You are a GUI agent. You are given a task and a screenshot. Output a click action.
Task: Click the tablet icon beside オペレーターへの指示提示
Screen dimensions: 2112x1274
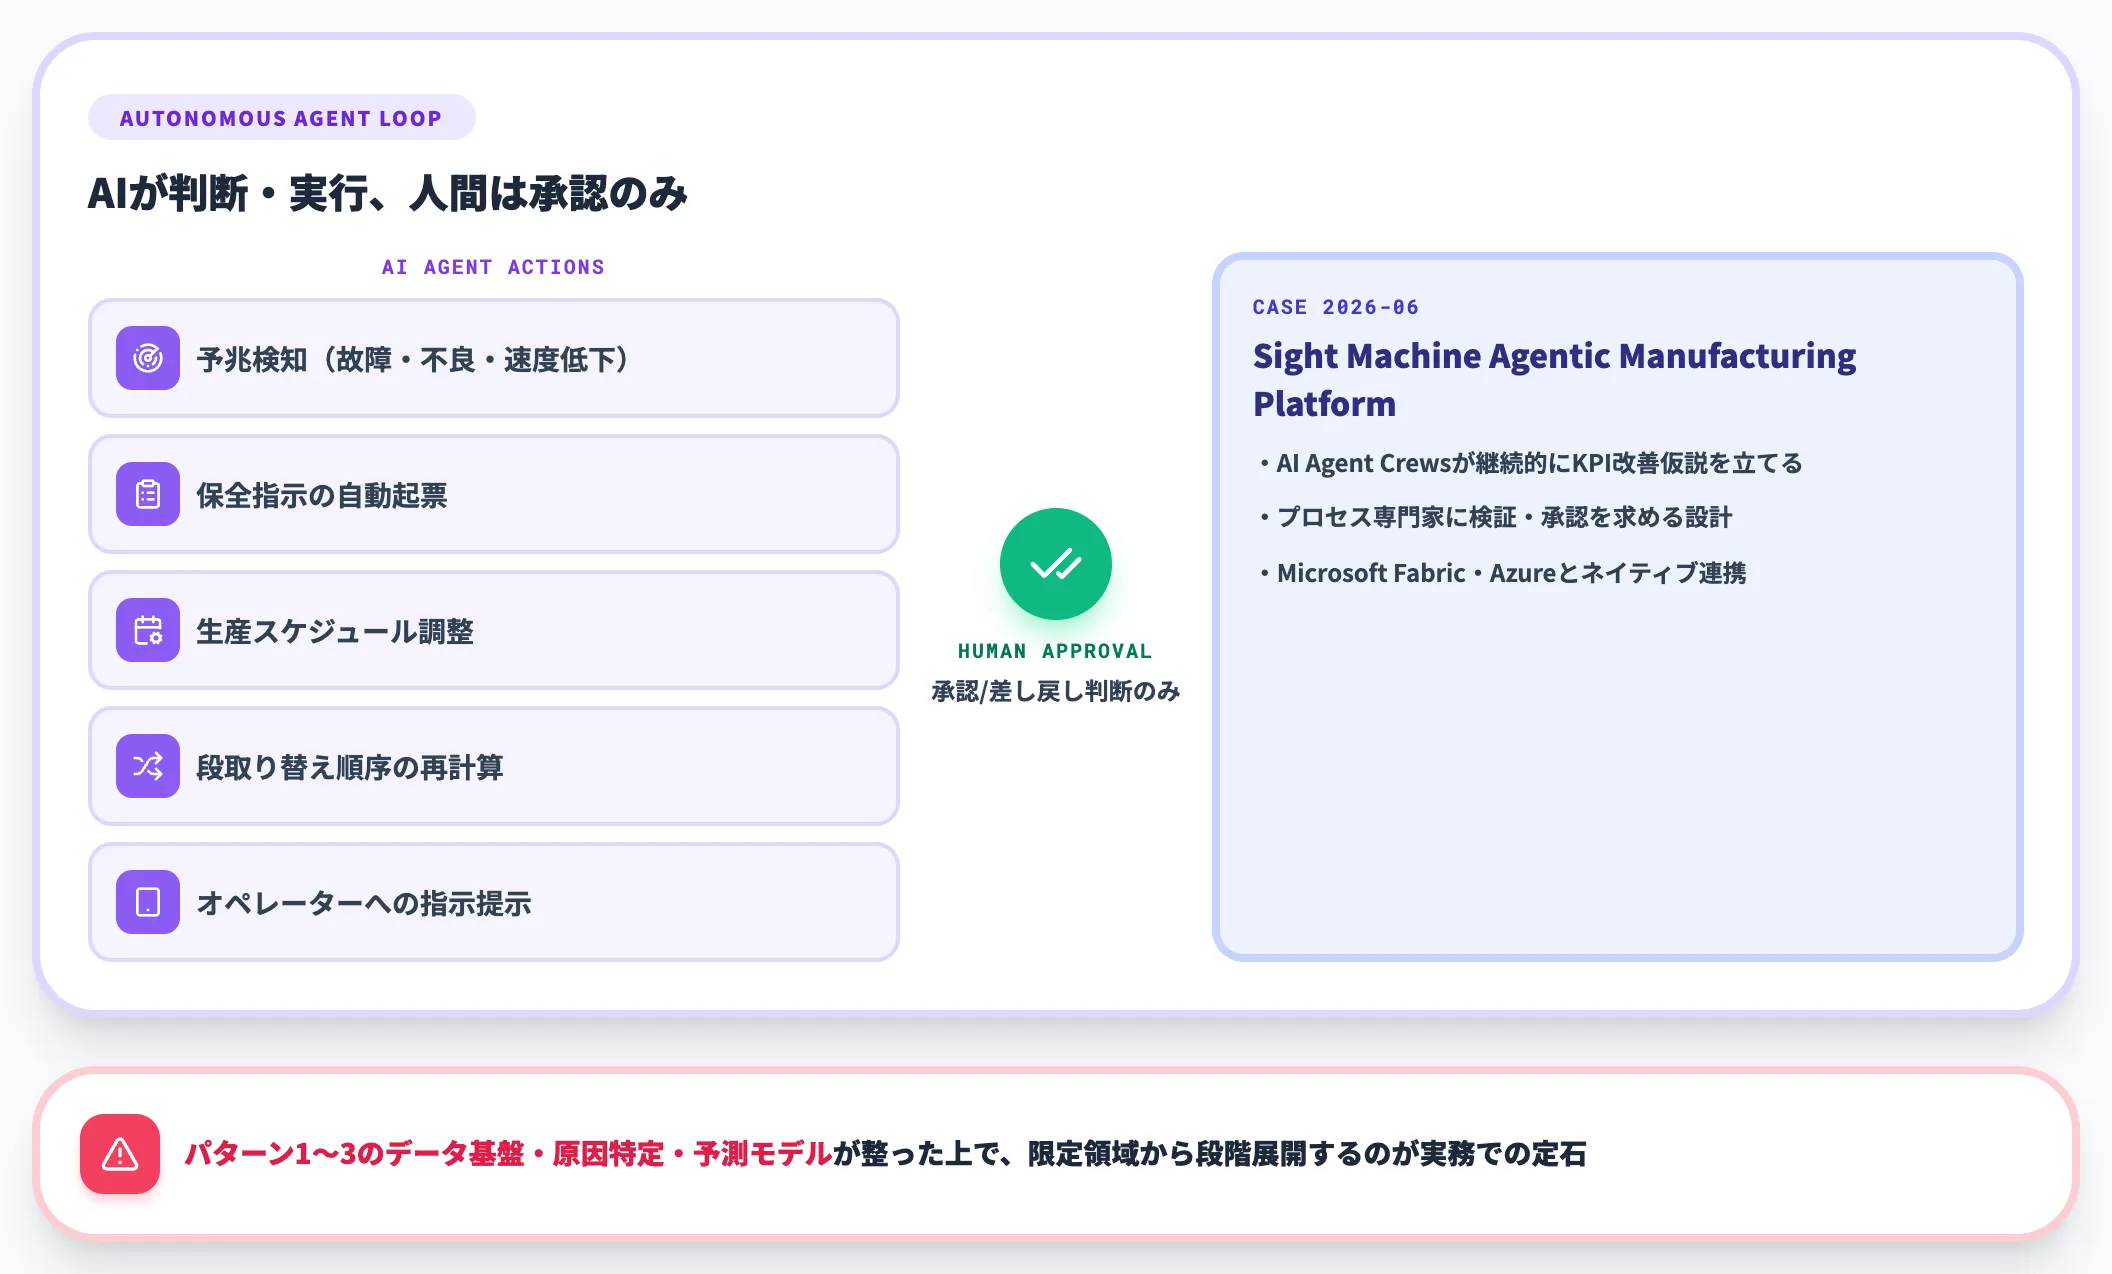(x=148, y=902)
